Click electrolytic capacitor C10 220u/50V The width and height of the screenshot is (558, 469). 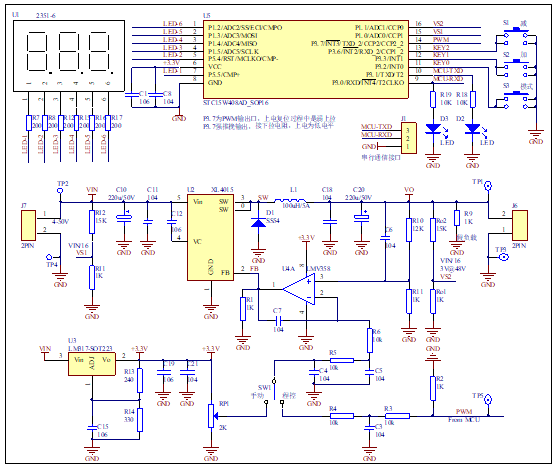(x=124, y=218)
